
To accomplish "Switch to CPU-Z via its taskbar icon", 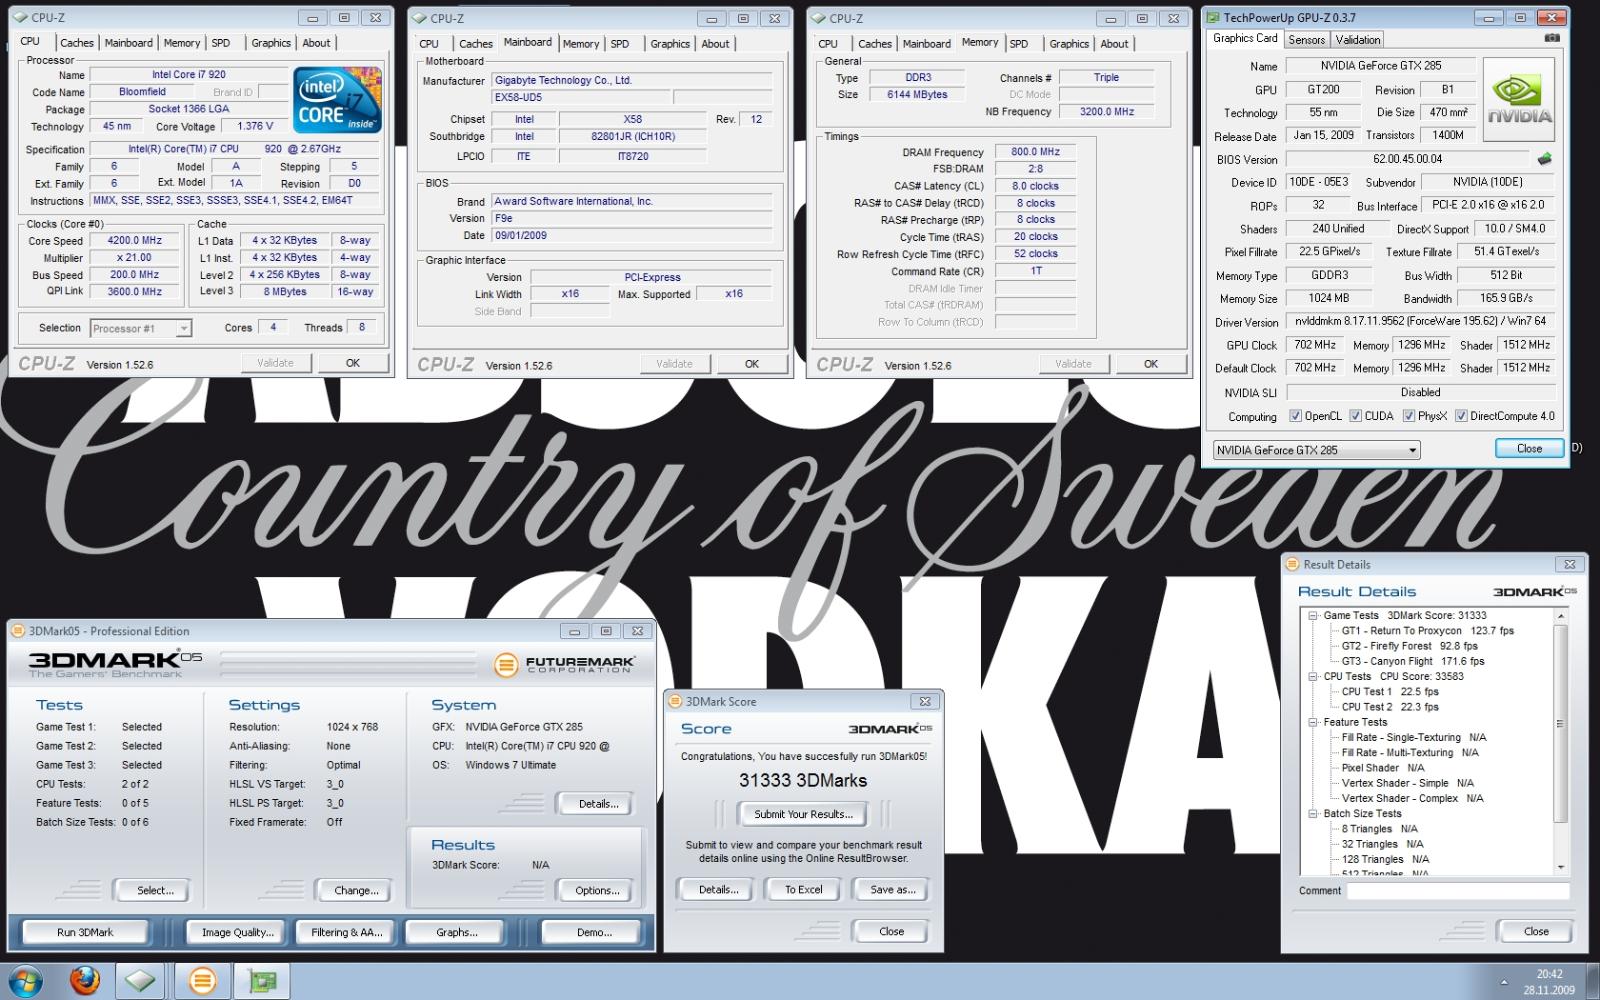I will click(x=140, y=981).
